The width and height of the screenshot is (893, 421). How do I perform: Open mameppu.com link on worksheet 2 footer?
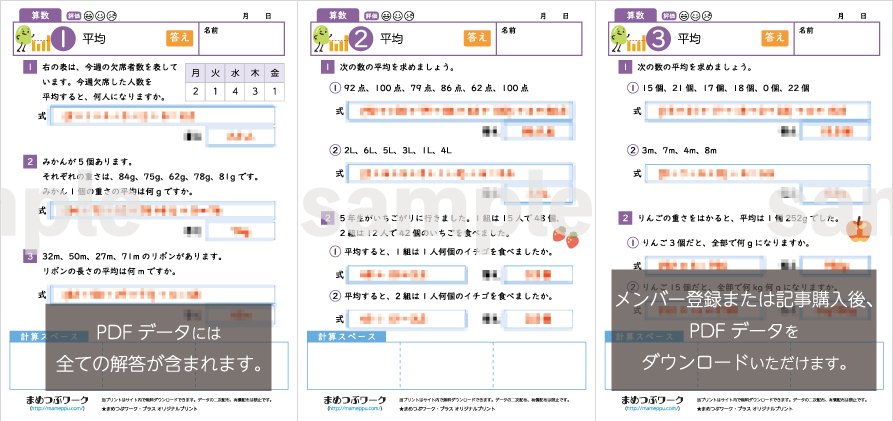pos(354,409)
